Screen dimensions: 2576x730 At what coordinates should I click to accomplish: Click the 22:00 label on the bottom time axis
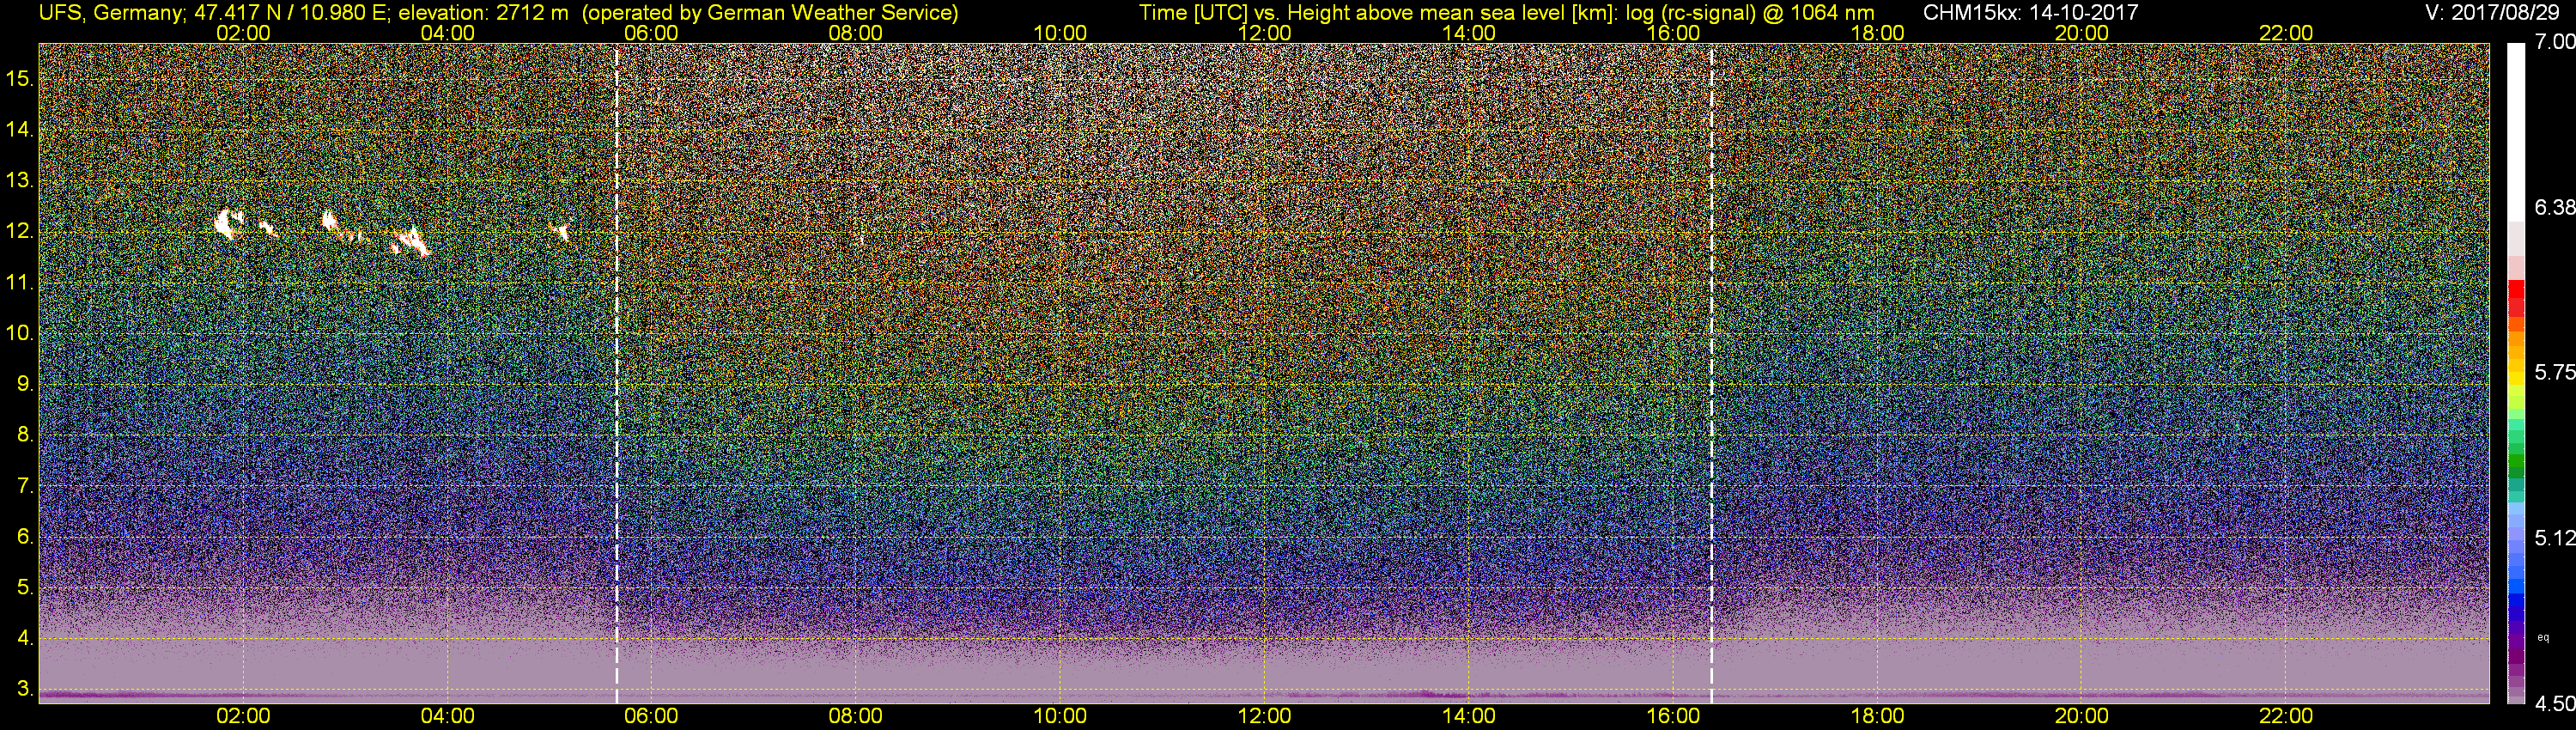(x=2286, y=716)
